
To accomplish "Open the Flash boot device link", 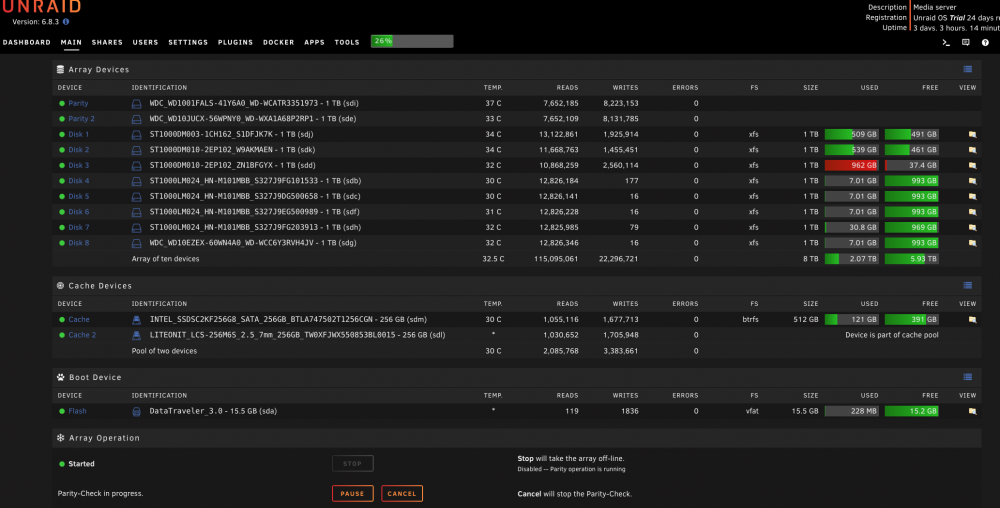I will [x=77, y=411].
